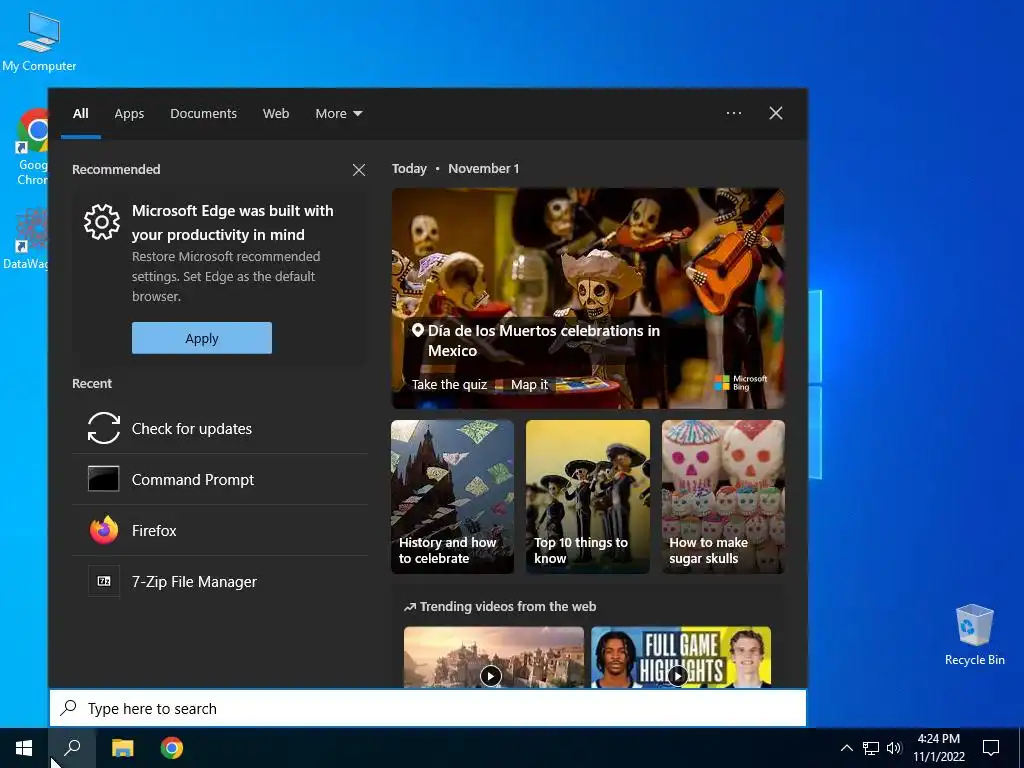Open Command Prompt from Recent list
Viewport: 1024px width, 768px height.
click(219, 479)
